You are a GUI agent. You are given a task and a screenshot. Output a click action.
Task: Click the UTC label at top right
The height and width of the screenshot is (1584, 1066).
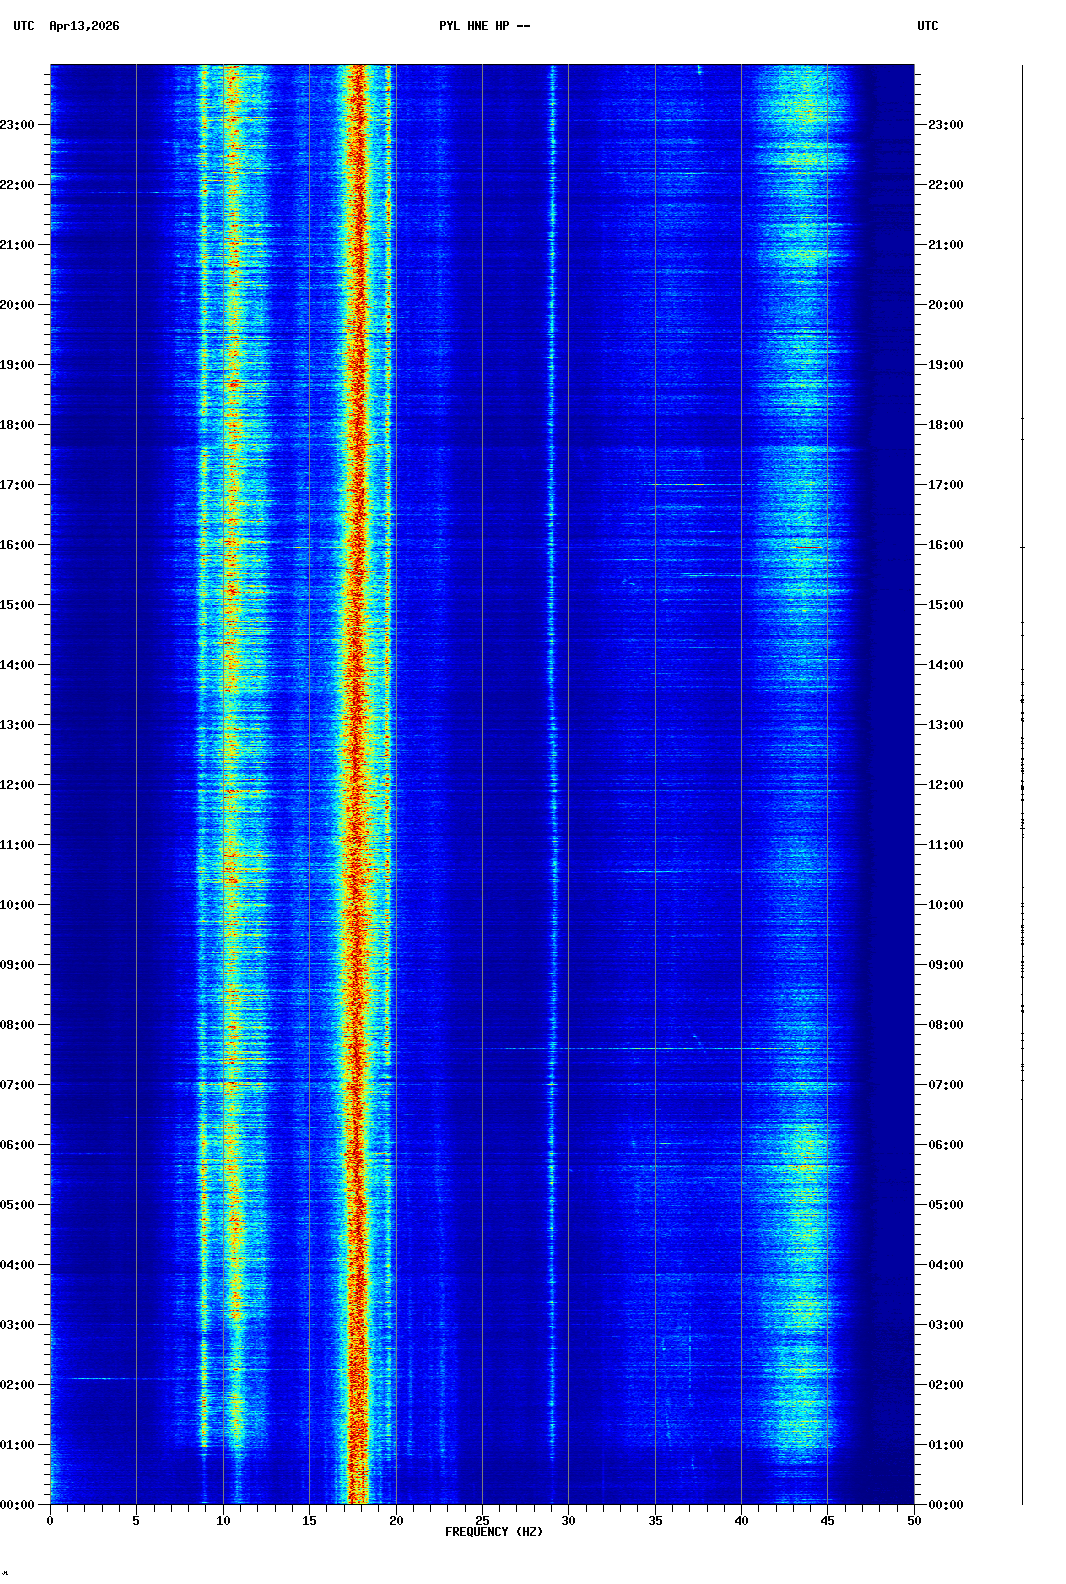click(927, 26)
